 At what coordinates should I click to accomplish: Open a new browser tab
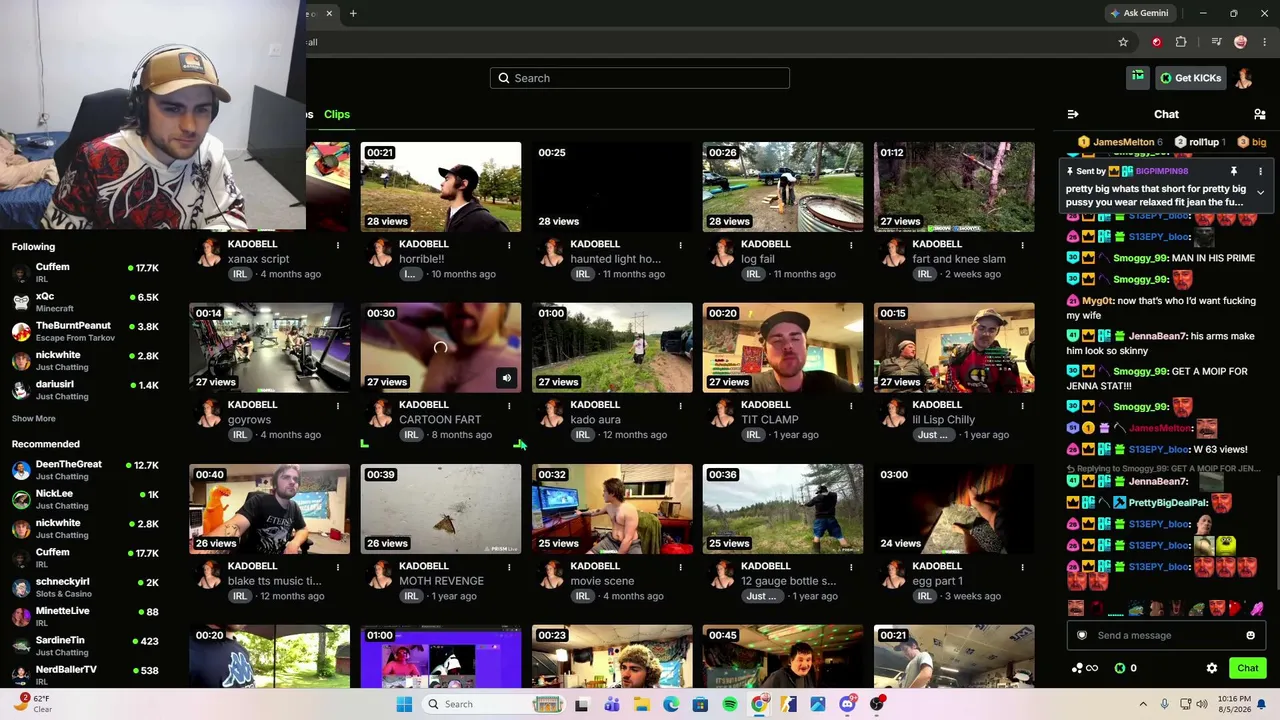(x=353, y=13)
